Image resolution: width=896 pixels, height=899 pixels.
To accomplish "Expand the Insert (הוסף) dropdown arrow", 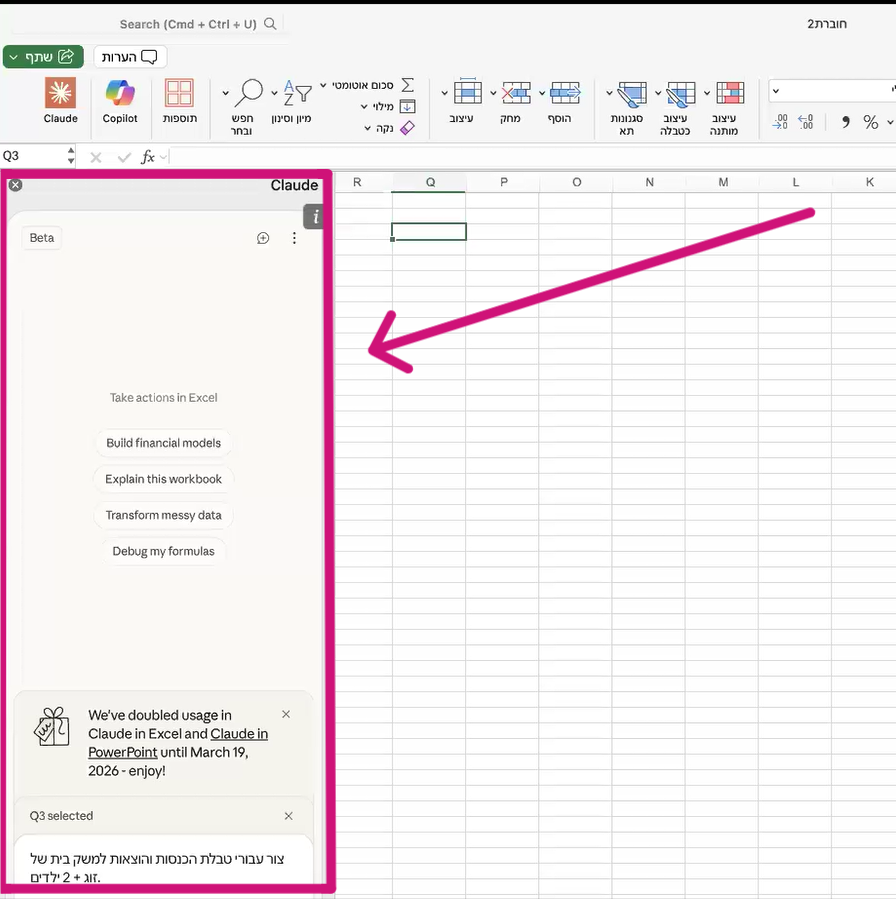I will (542, 93).
